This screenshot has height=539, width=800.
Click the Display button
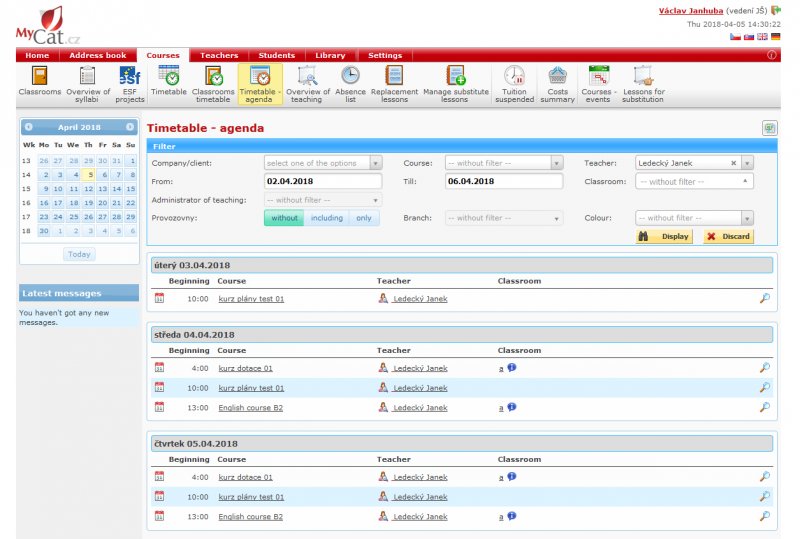pos(665,237)
